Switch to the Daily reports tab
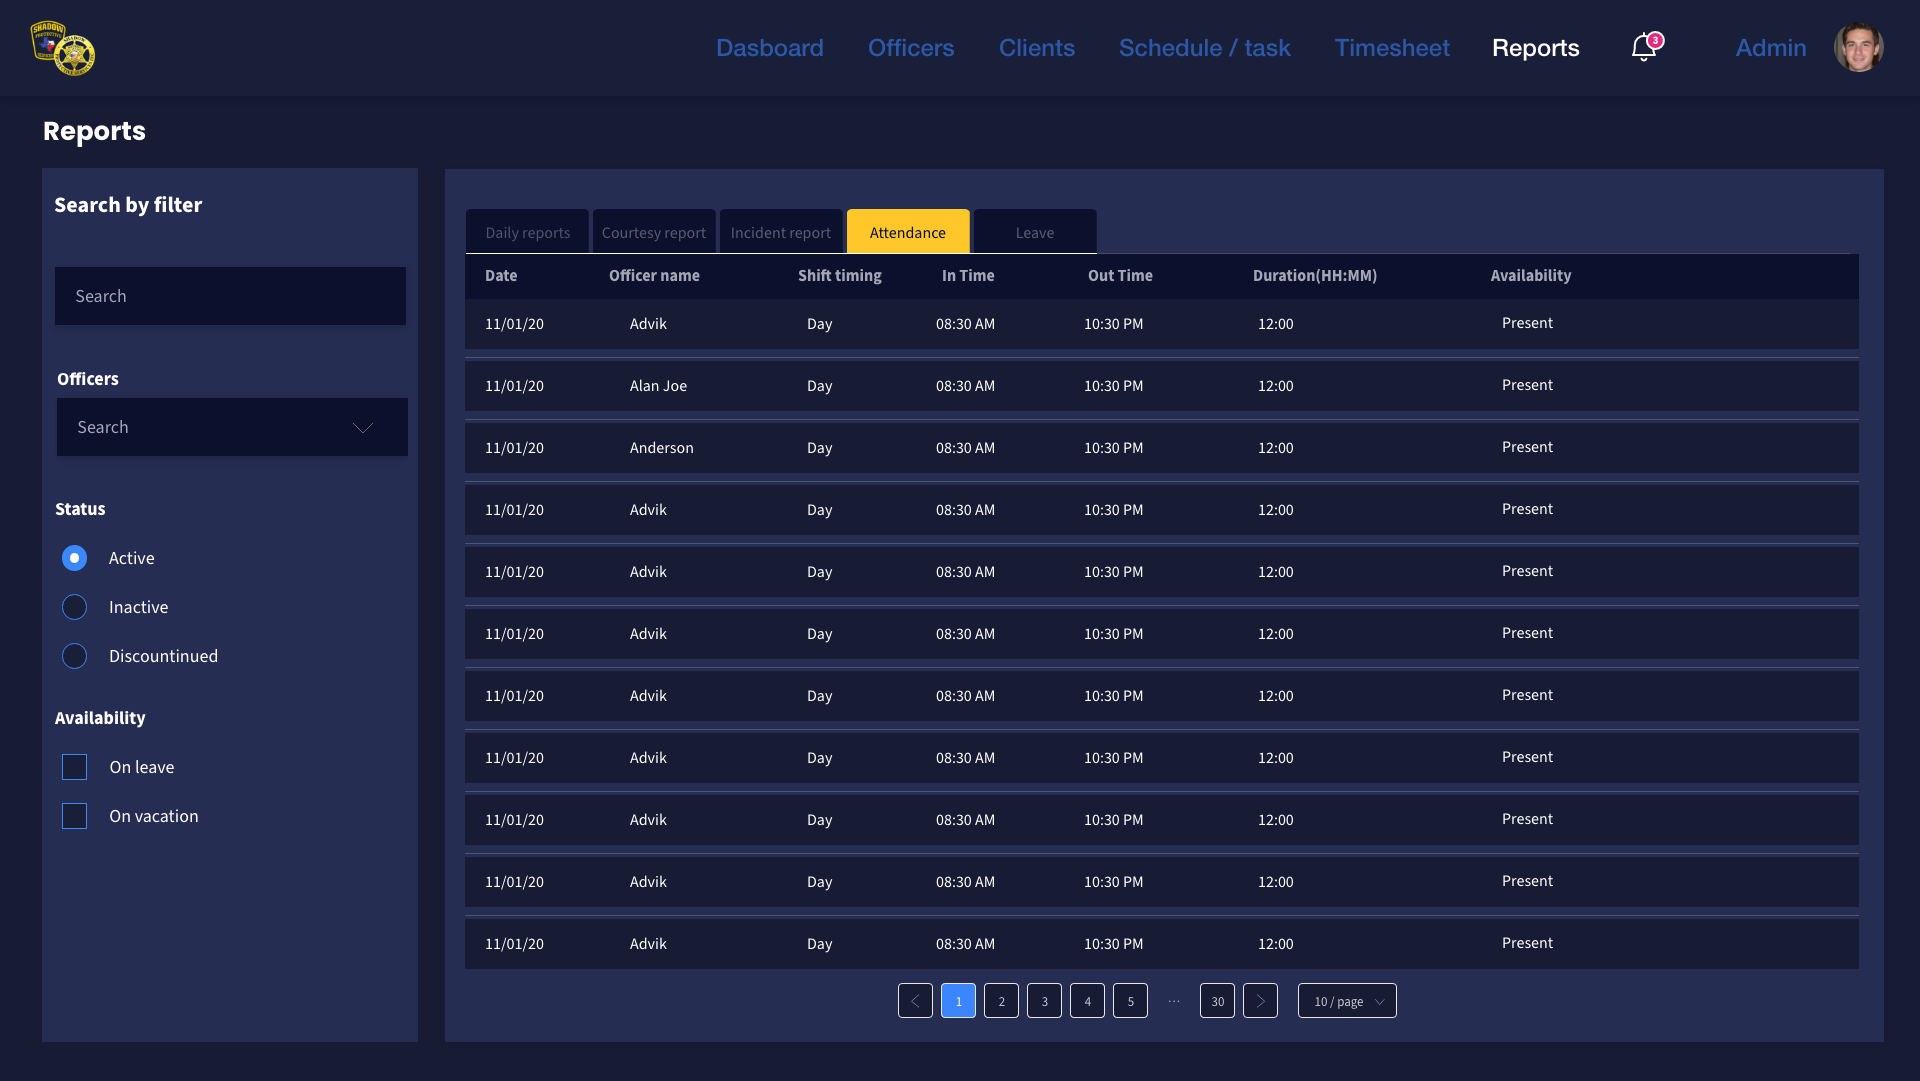The width and height of the screenshot is (1920, 1081). 527,232
